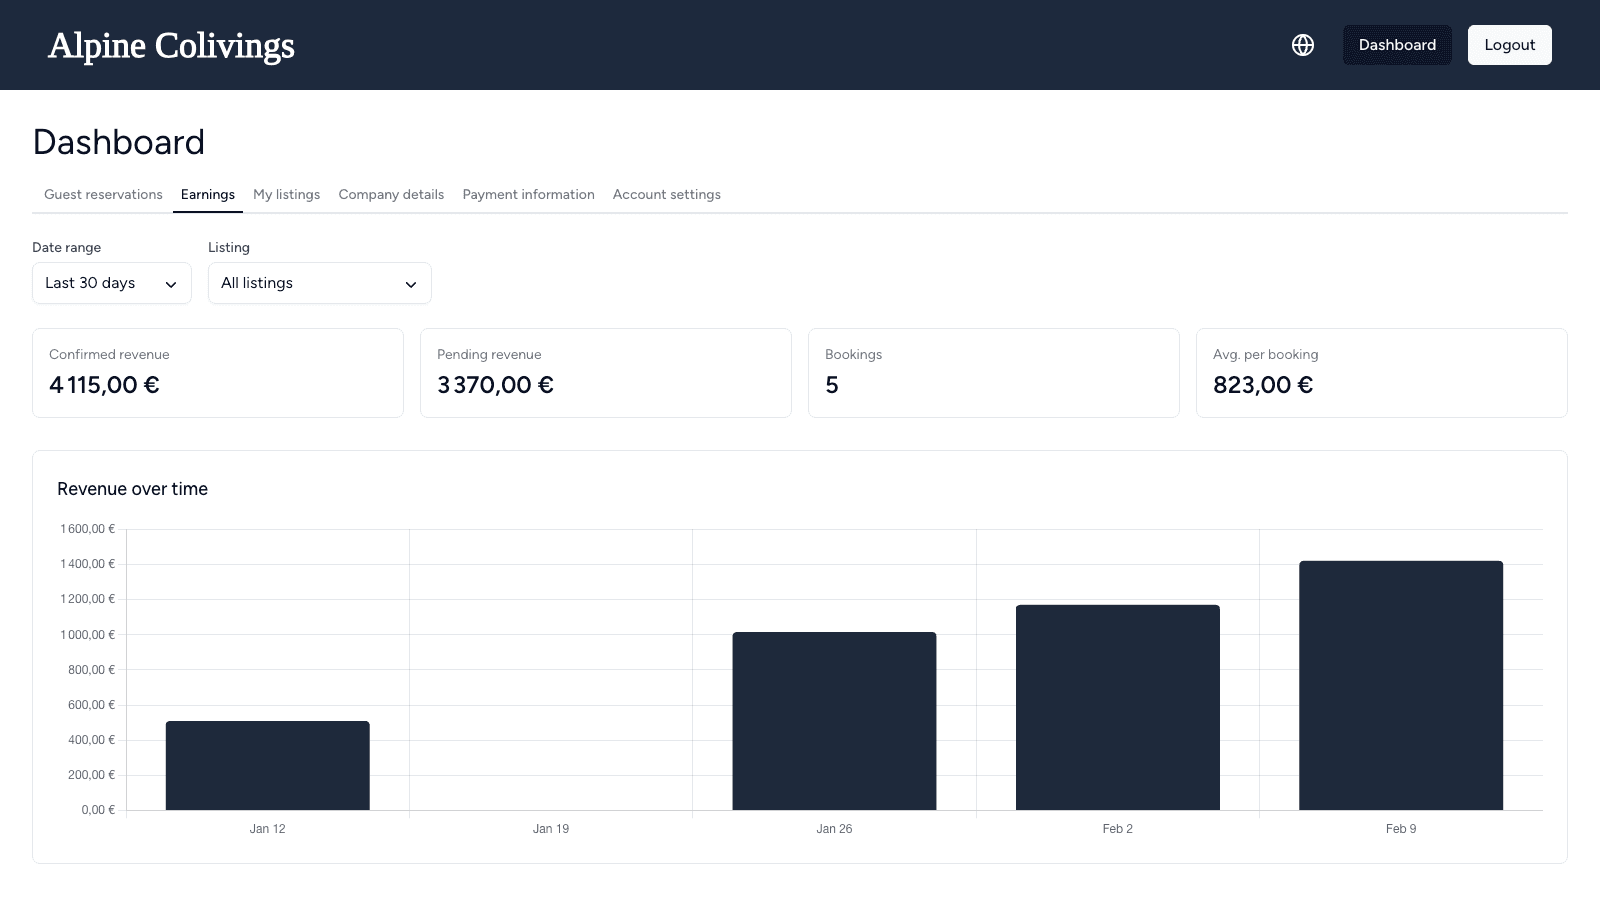Click the Dashboard navigation button

1397,45
